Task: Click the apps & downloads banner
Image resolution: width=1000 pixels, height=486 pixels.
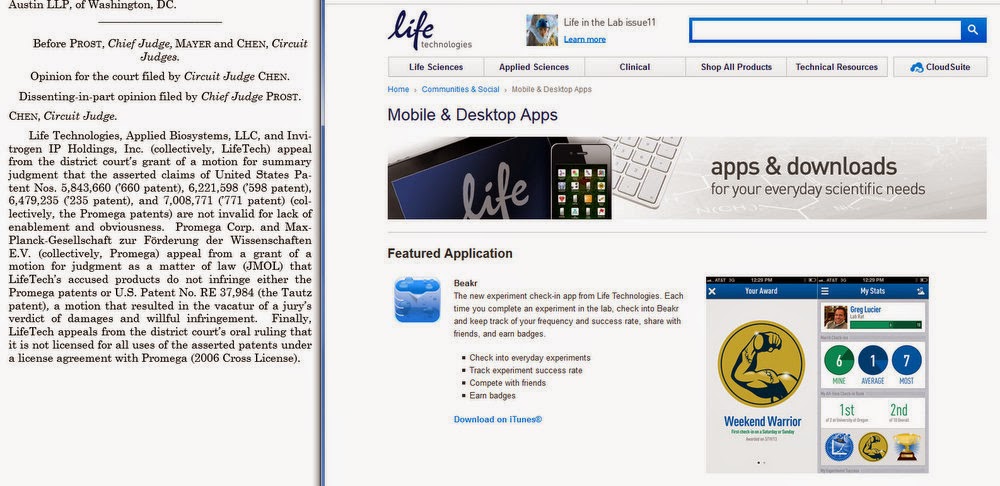Action: click(x=687, y=178)
